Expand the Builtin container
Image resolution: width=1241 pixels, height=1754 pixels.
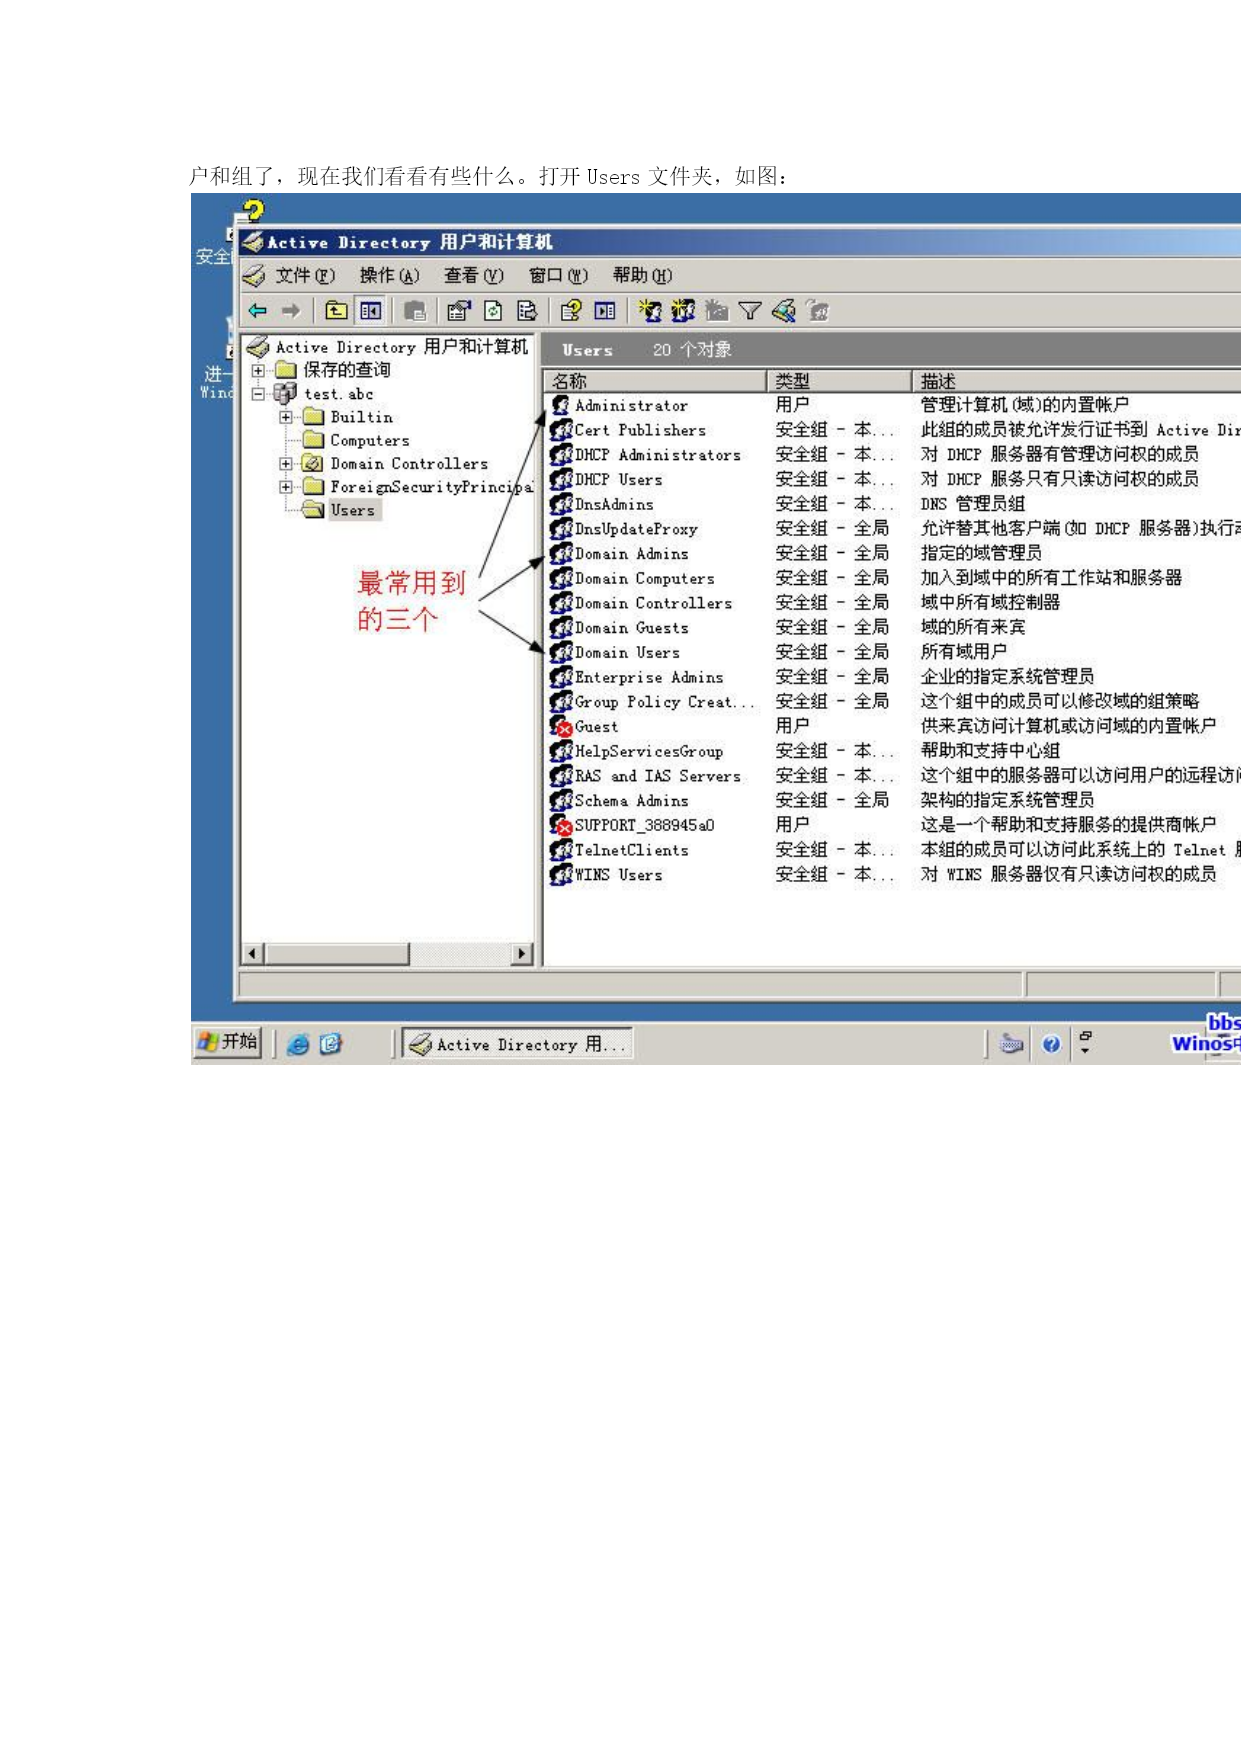286,417
